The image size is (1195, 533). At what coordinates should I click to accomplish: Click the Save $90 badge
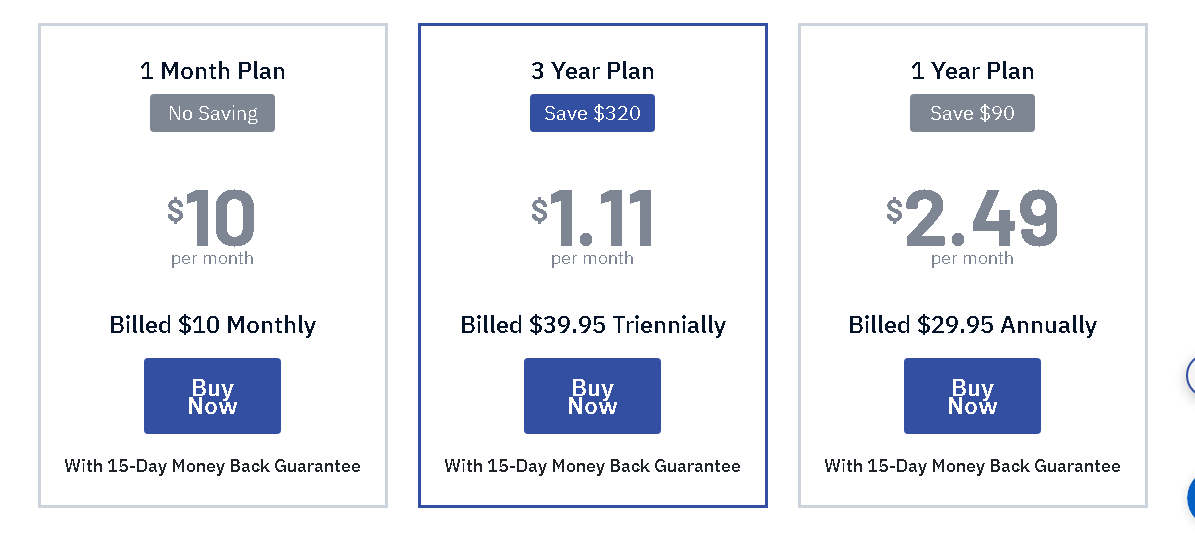(x=972, y=113)
